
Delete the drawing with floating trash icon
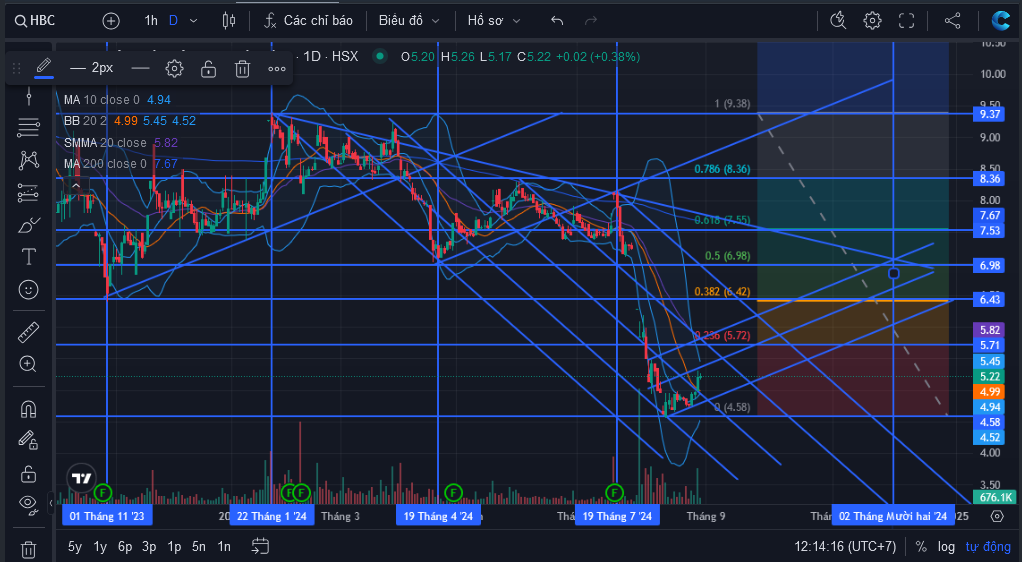pyautogui.click(x=242, y=68)
